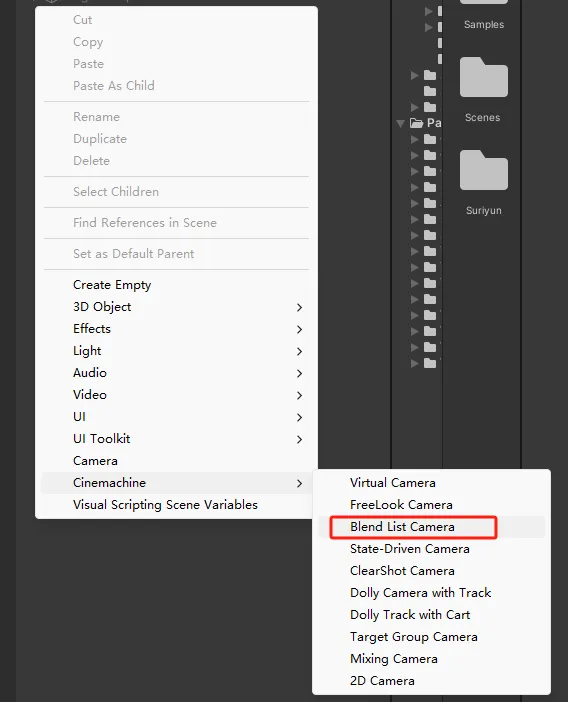Collapse the open Pa… folder tree arrow

pos(401,123)
